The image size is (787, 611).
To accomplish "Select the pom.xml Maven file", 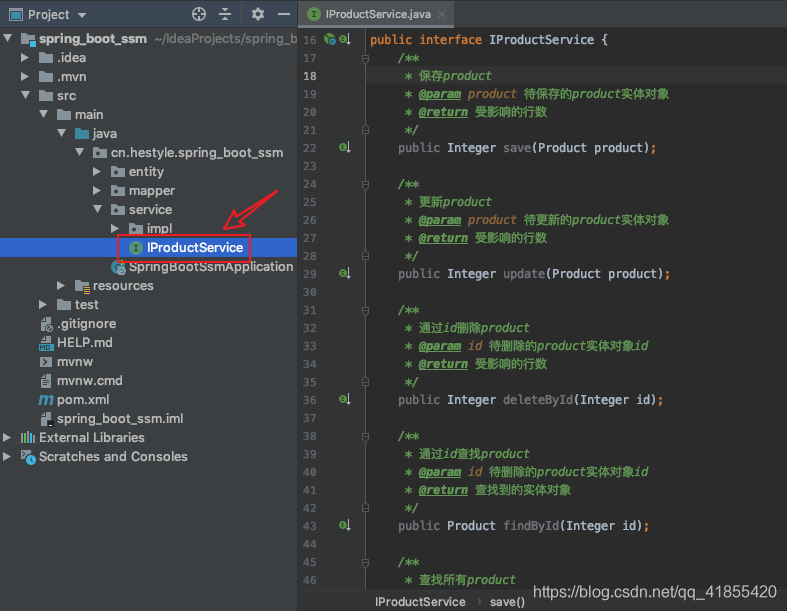I will [149, 400].
